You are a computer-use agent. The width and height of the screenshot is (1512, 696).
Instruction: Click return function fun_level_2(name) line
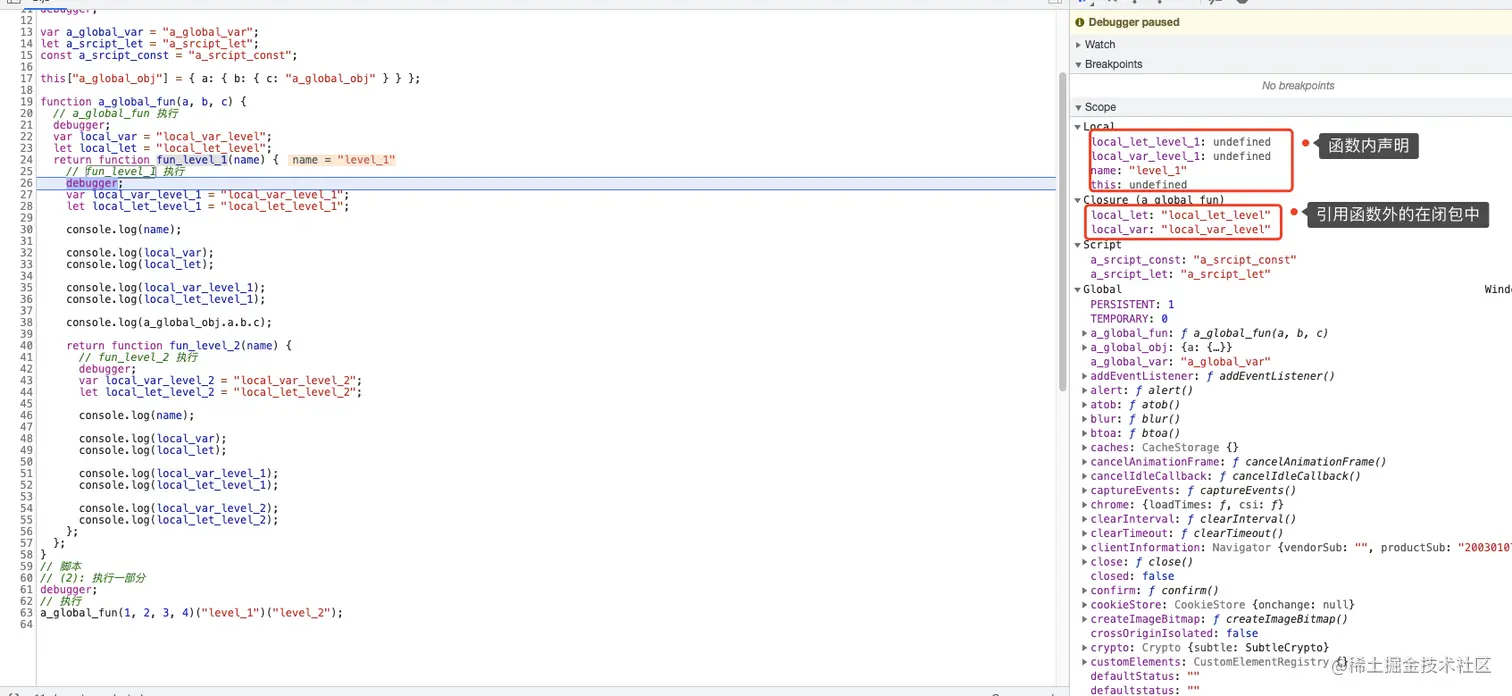coord(179,346)
